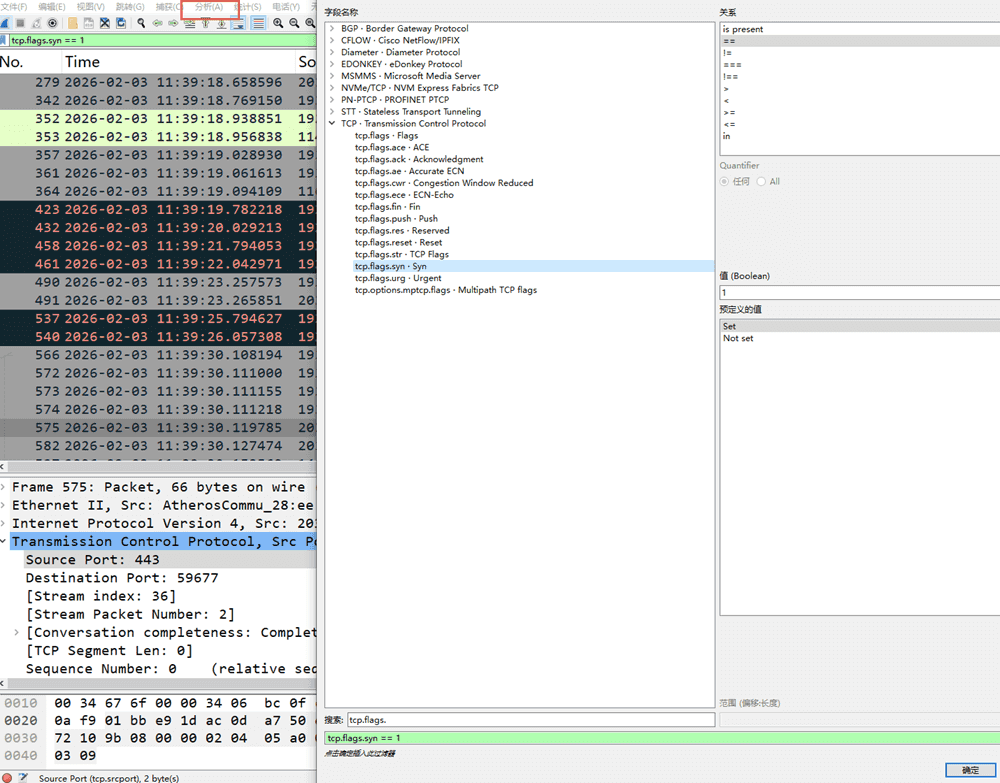Image resolution: width=1000 pixels, height=783 pixels.
Task: Open the 视图(V) menu
Action: pos(90,7)
